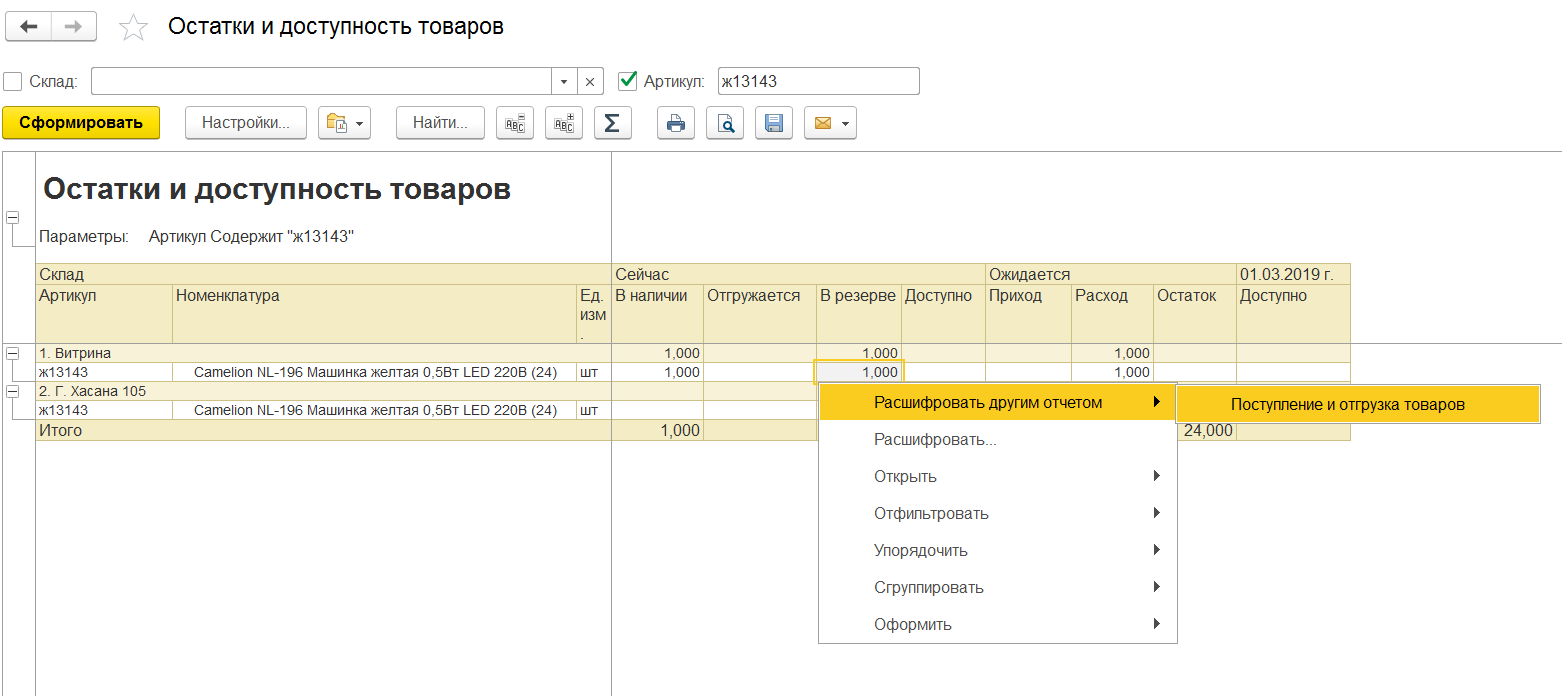
Task: Click the sum (sigma) icon
Action: pos(612,123)
